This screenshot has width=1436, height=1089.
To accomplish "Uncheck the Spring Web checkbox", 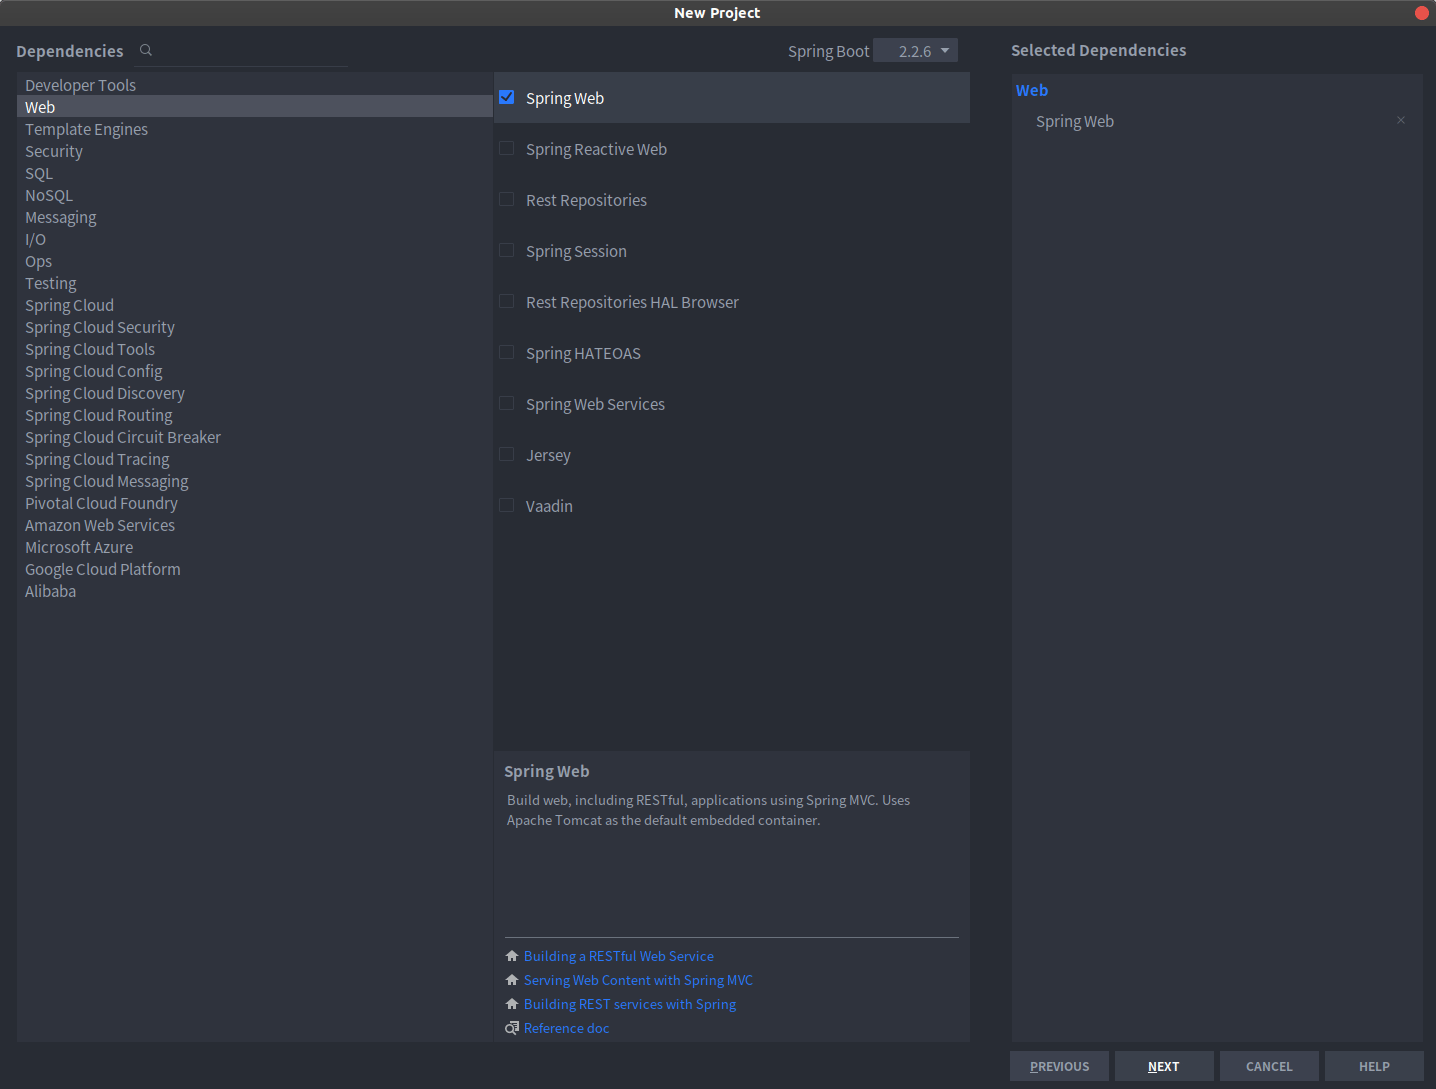I will (x=507, y=97).
